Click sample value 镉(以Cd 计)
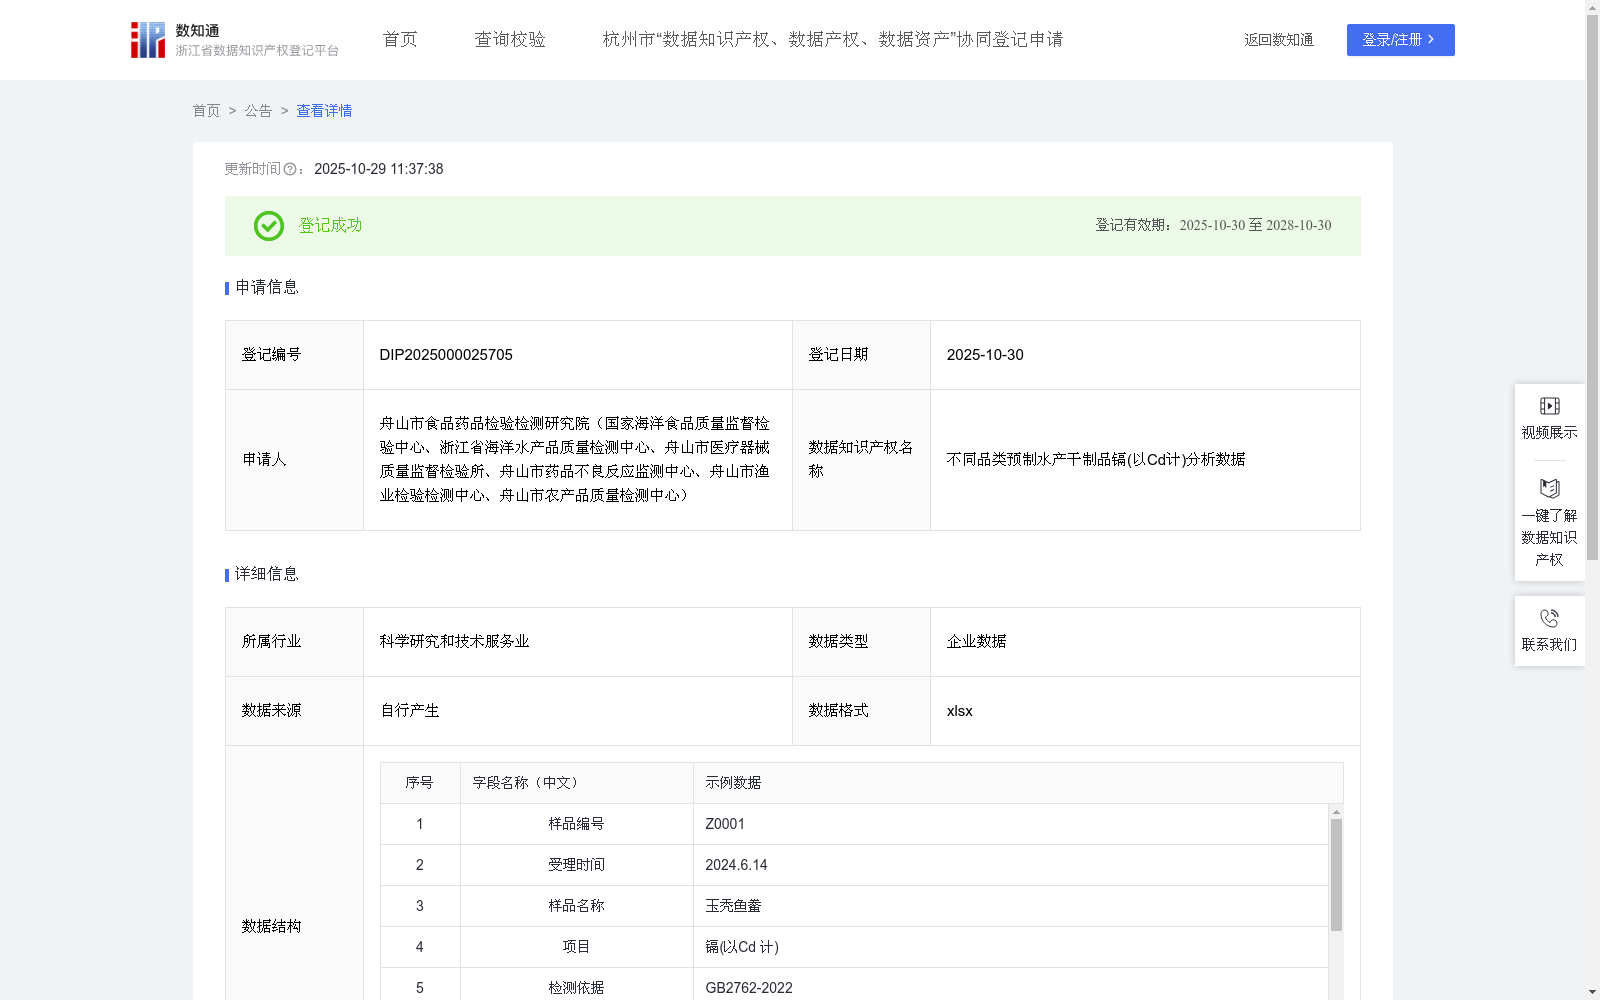The height and width of the screenshot is (1000, 1600). [x=742, y=947]
